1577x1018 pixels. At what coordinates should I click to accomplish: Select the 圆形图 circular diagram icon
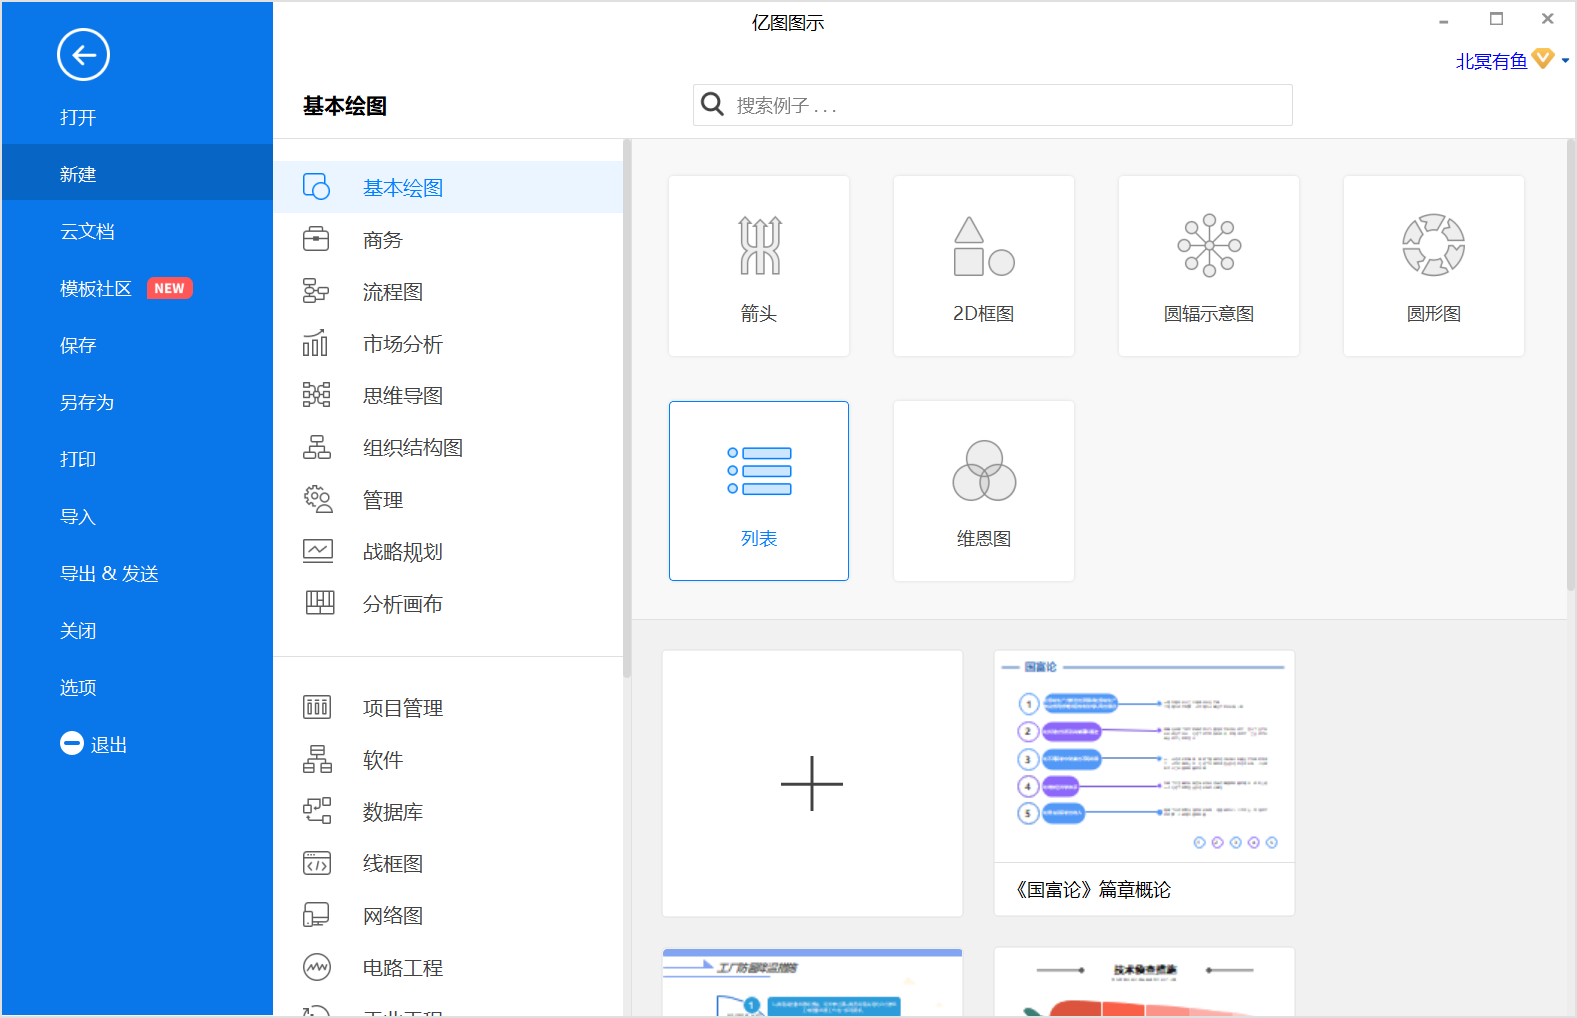click(1433, 246)
